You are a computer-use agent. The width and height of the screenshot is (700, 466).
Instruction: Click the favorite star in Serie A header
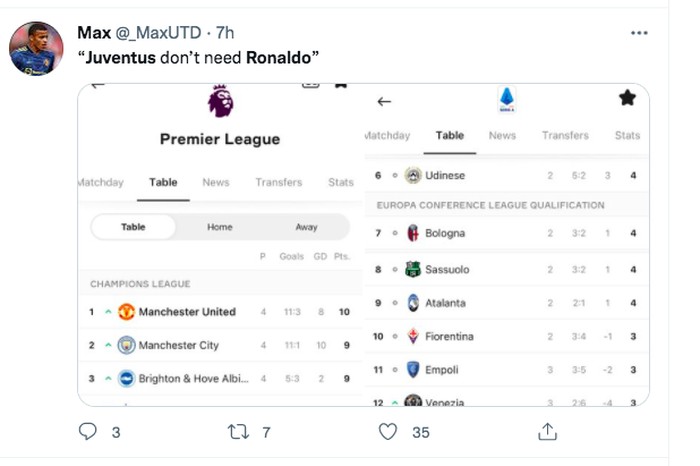pyautogui.click(x=627, y=98)
